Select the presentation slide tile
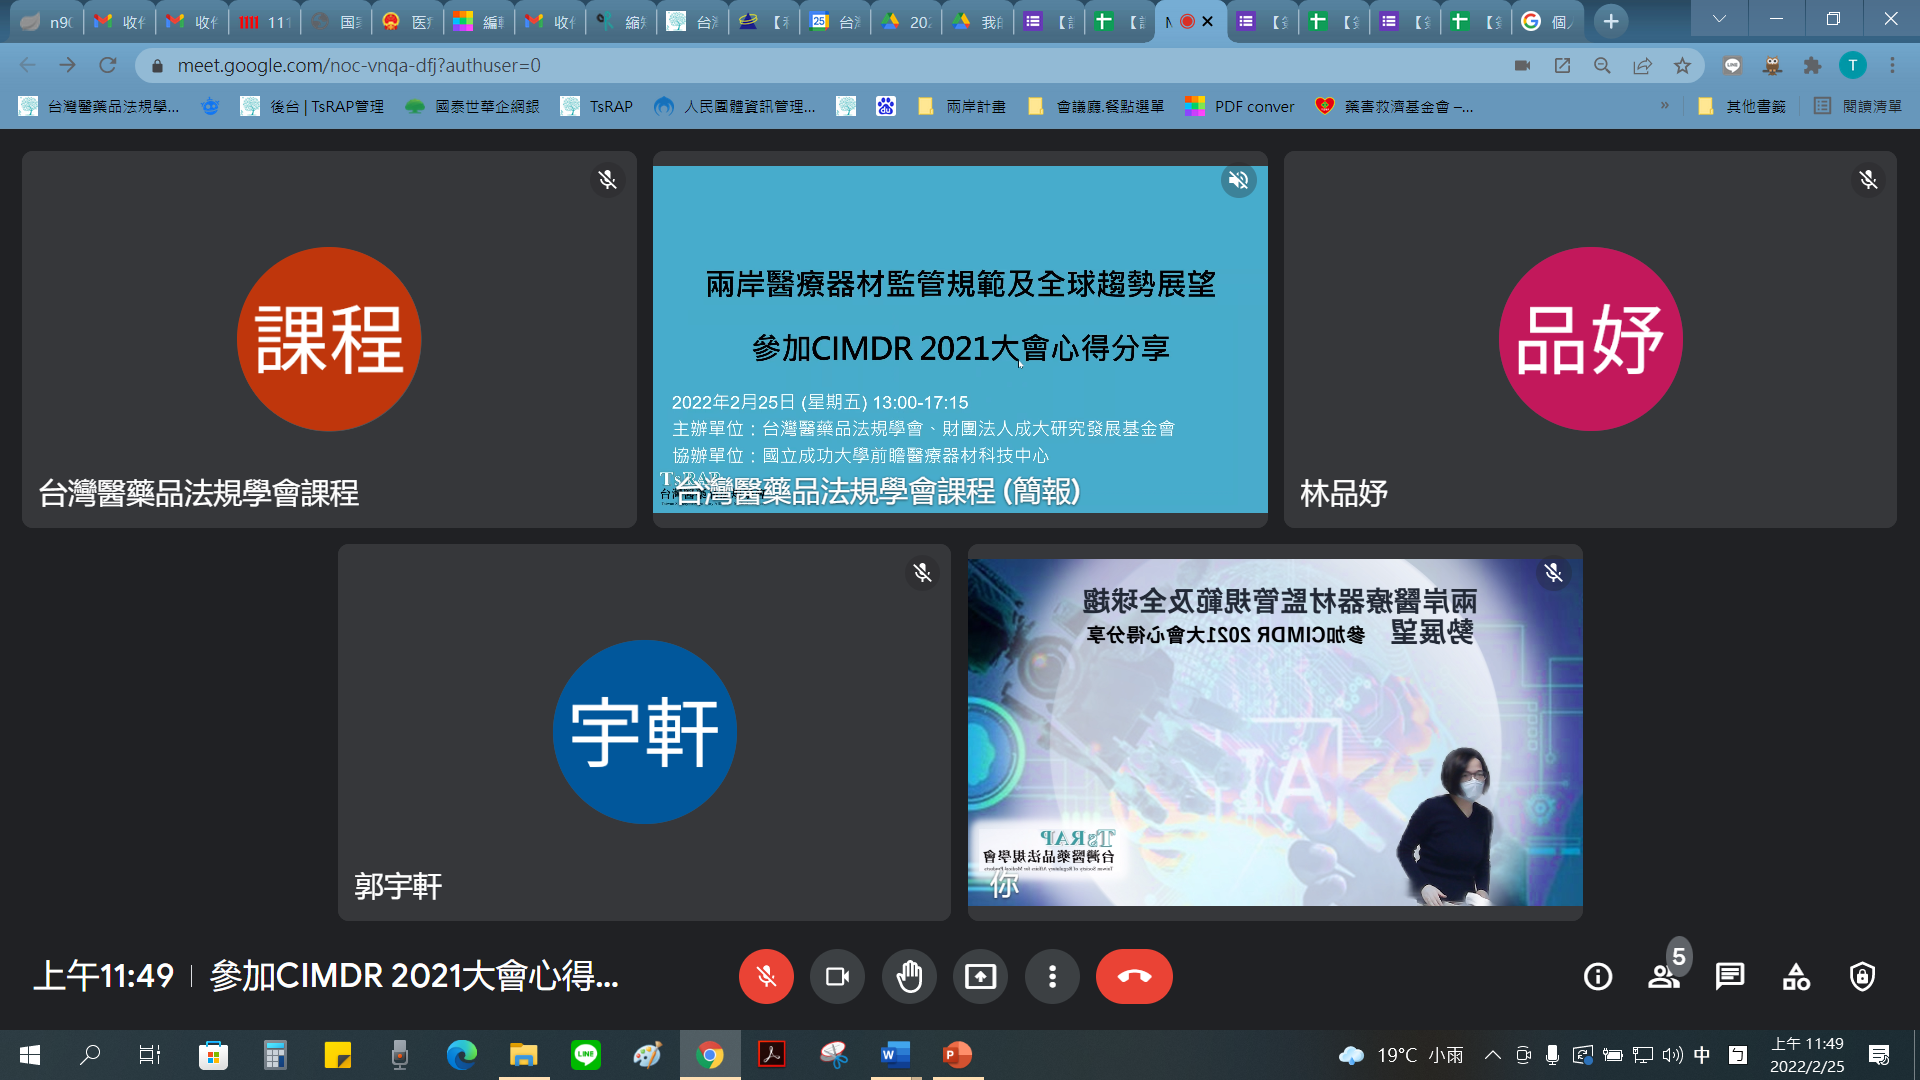This screenshot has height=1080, width=1920. tap(960, 340)
